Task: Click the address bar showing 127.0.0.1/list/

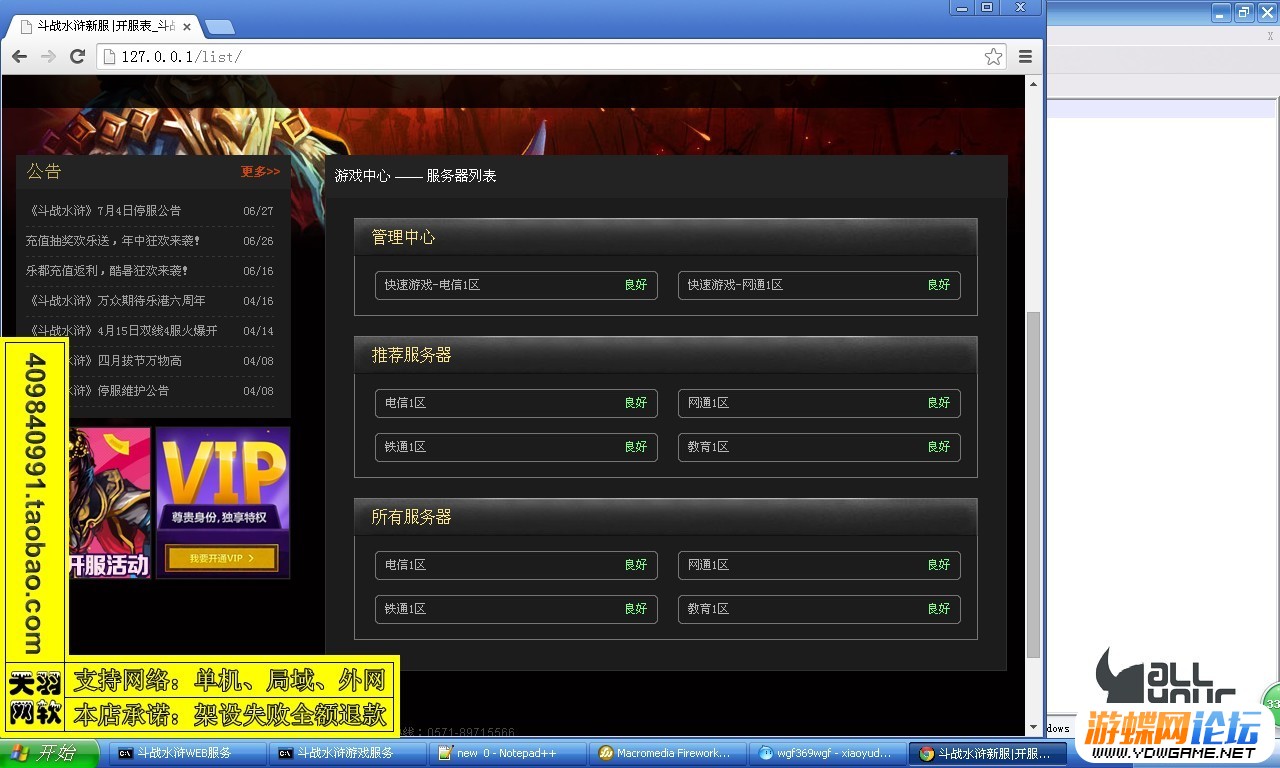Action: pos(550,57)
